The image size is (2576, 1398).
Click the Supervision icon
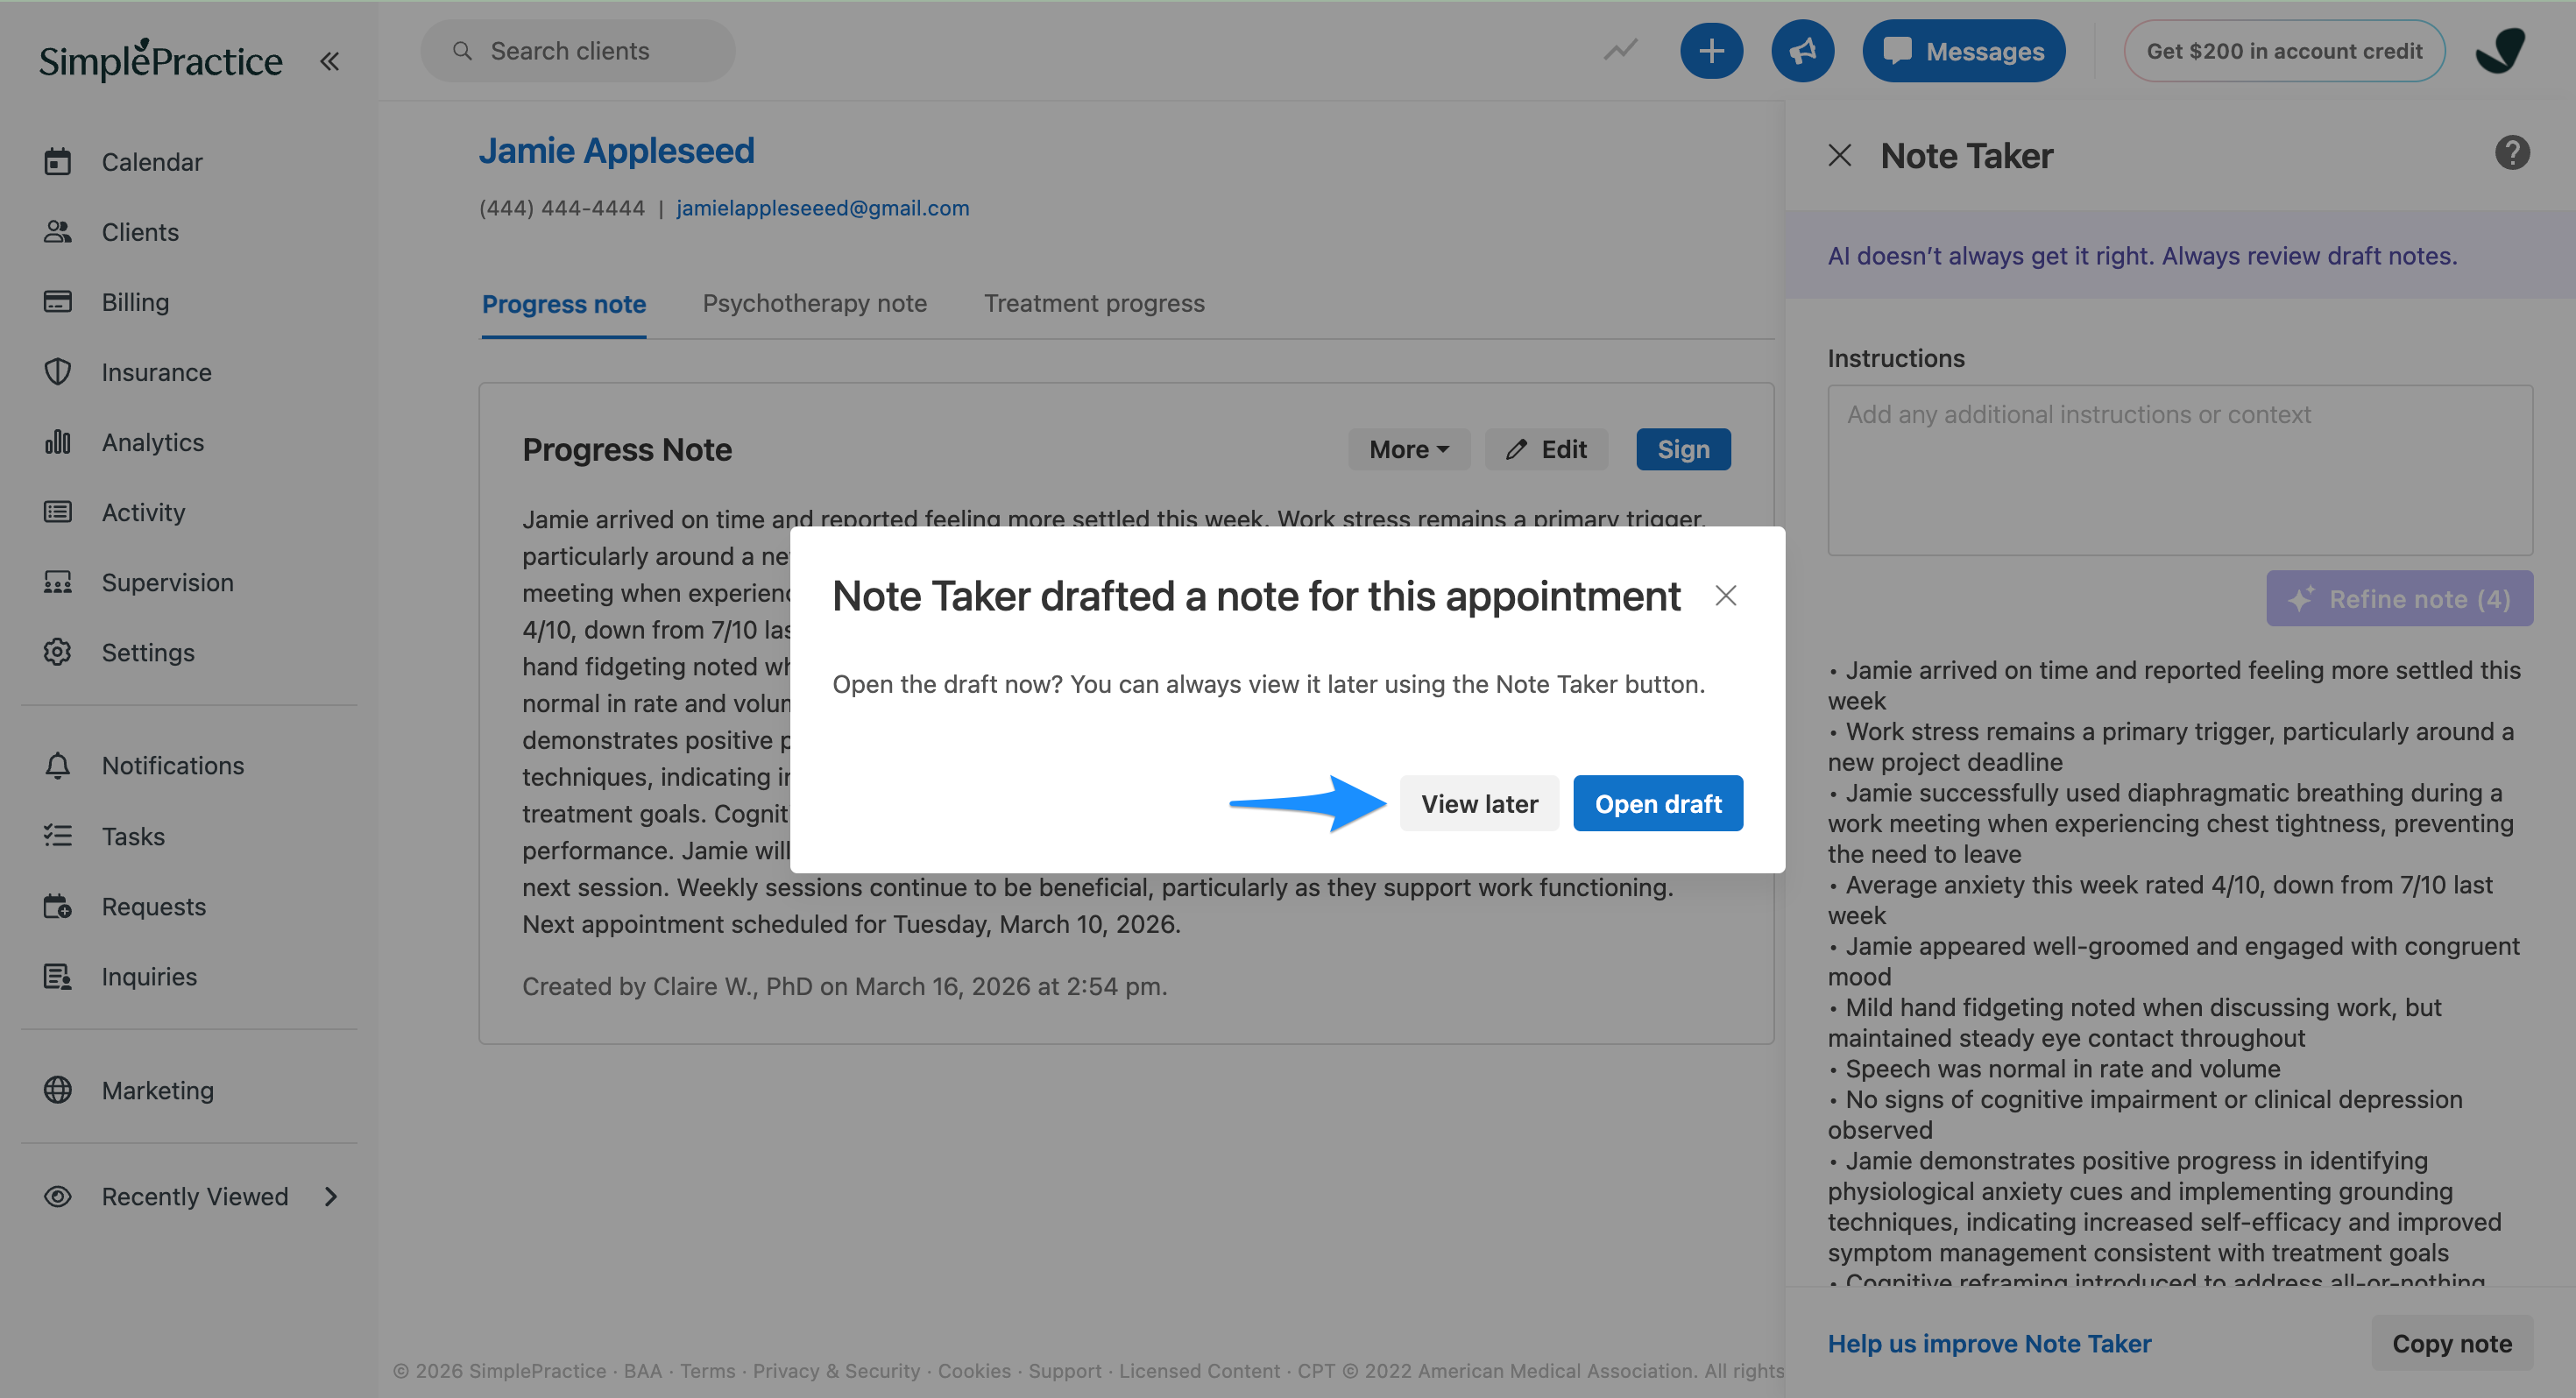point(58,582)
